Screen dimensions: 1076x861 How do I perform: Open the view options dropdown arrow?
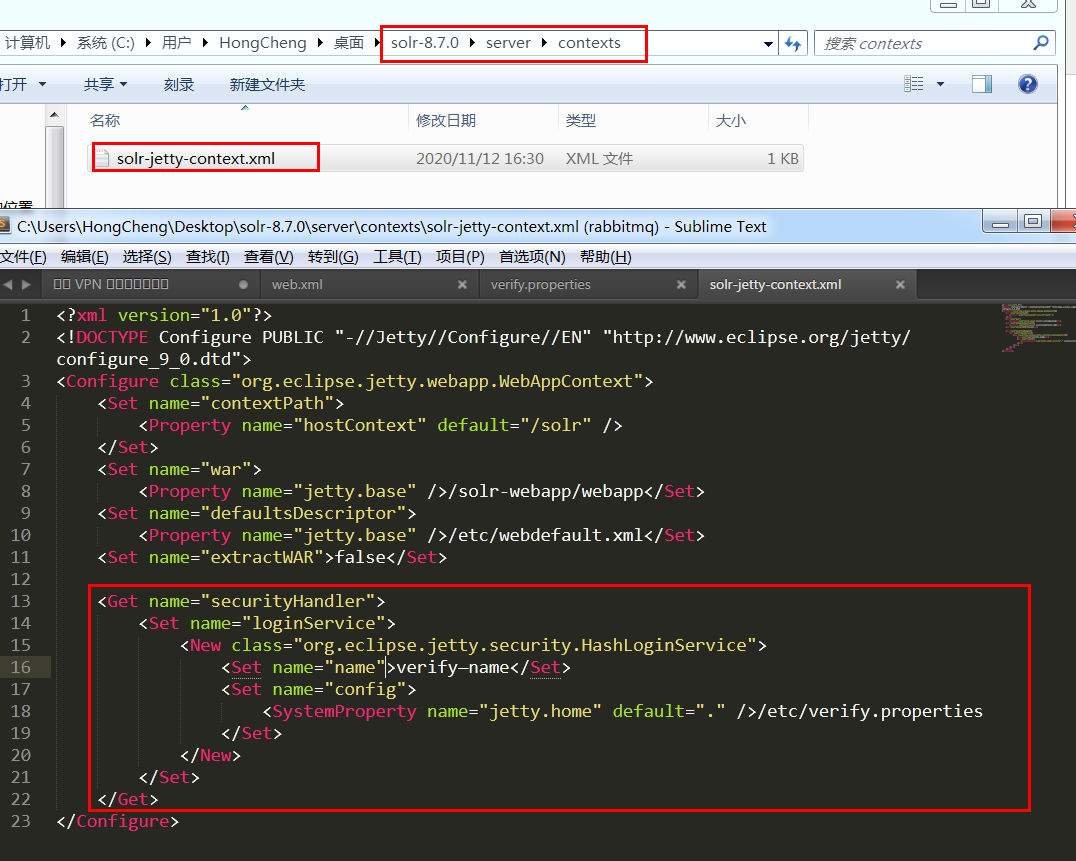(x=940, y=84)
